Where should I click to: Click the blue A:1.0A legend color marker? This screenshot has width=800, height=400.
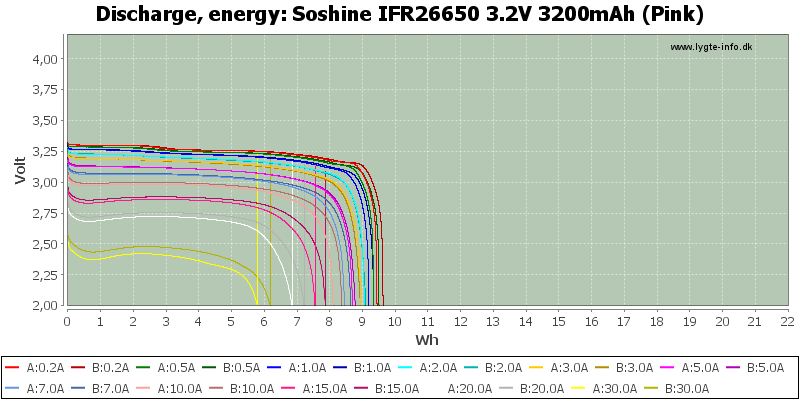tap(276, 368)
